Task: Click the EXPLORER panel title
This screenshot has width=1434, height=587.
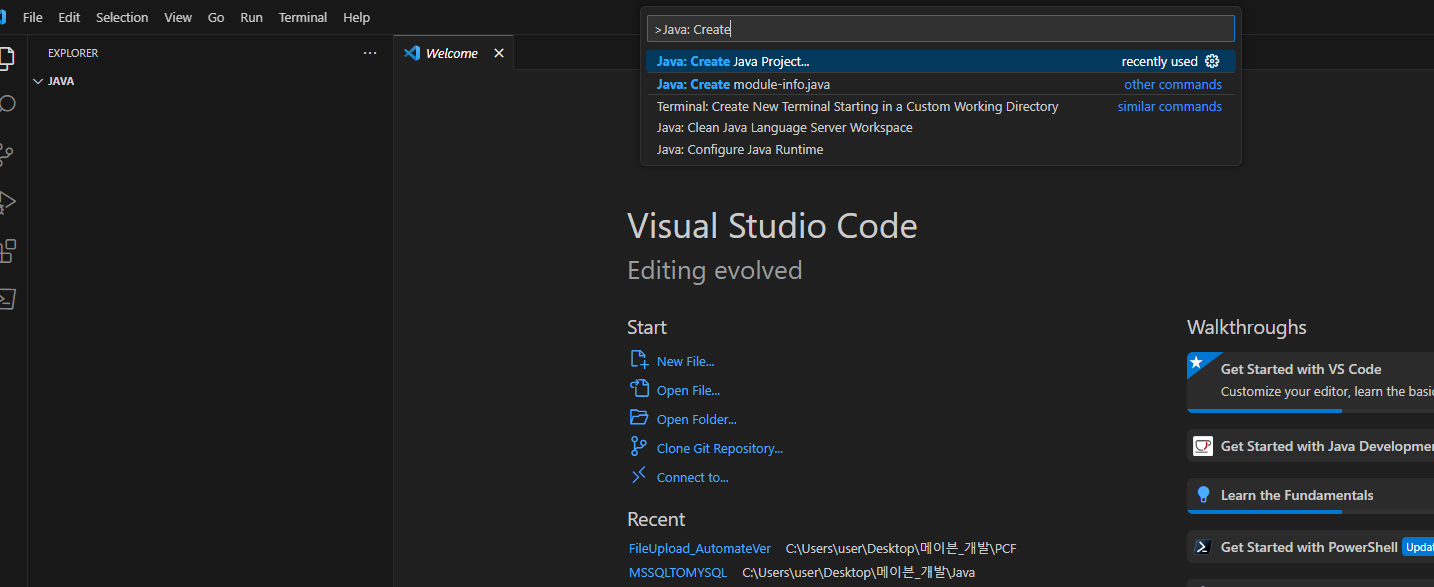Action: (73, 53)
